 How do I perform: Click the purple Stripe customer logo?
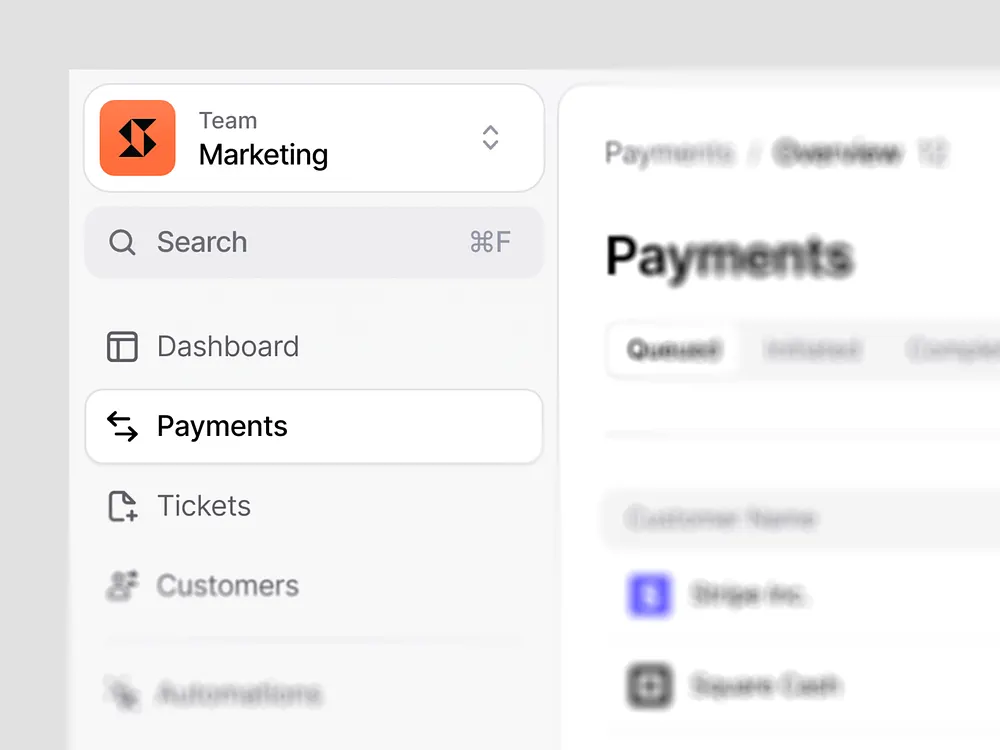649,595
